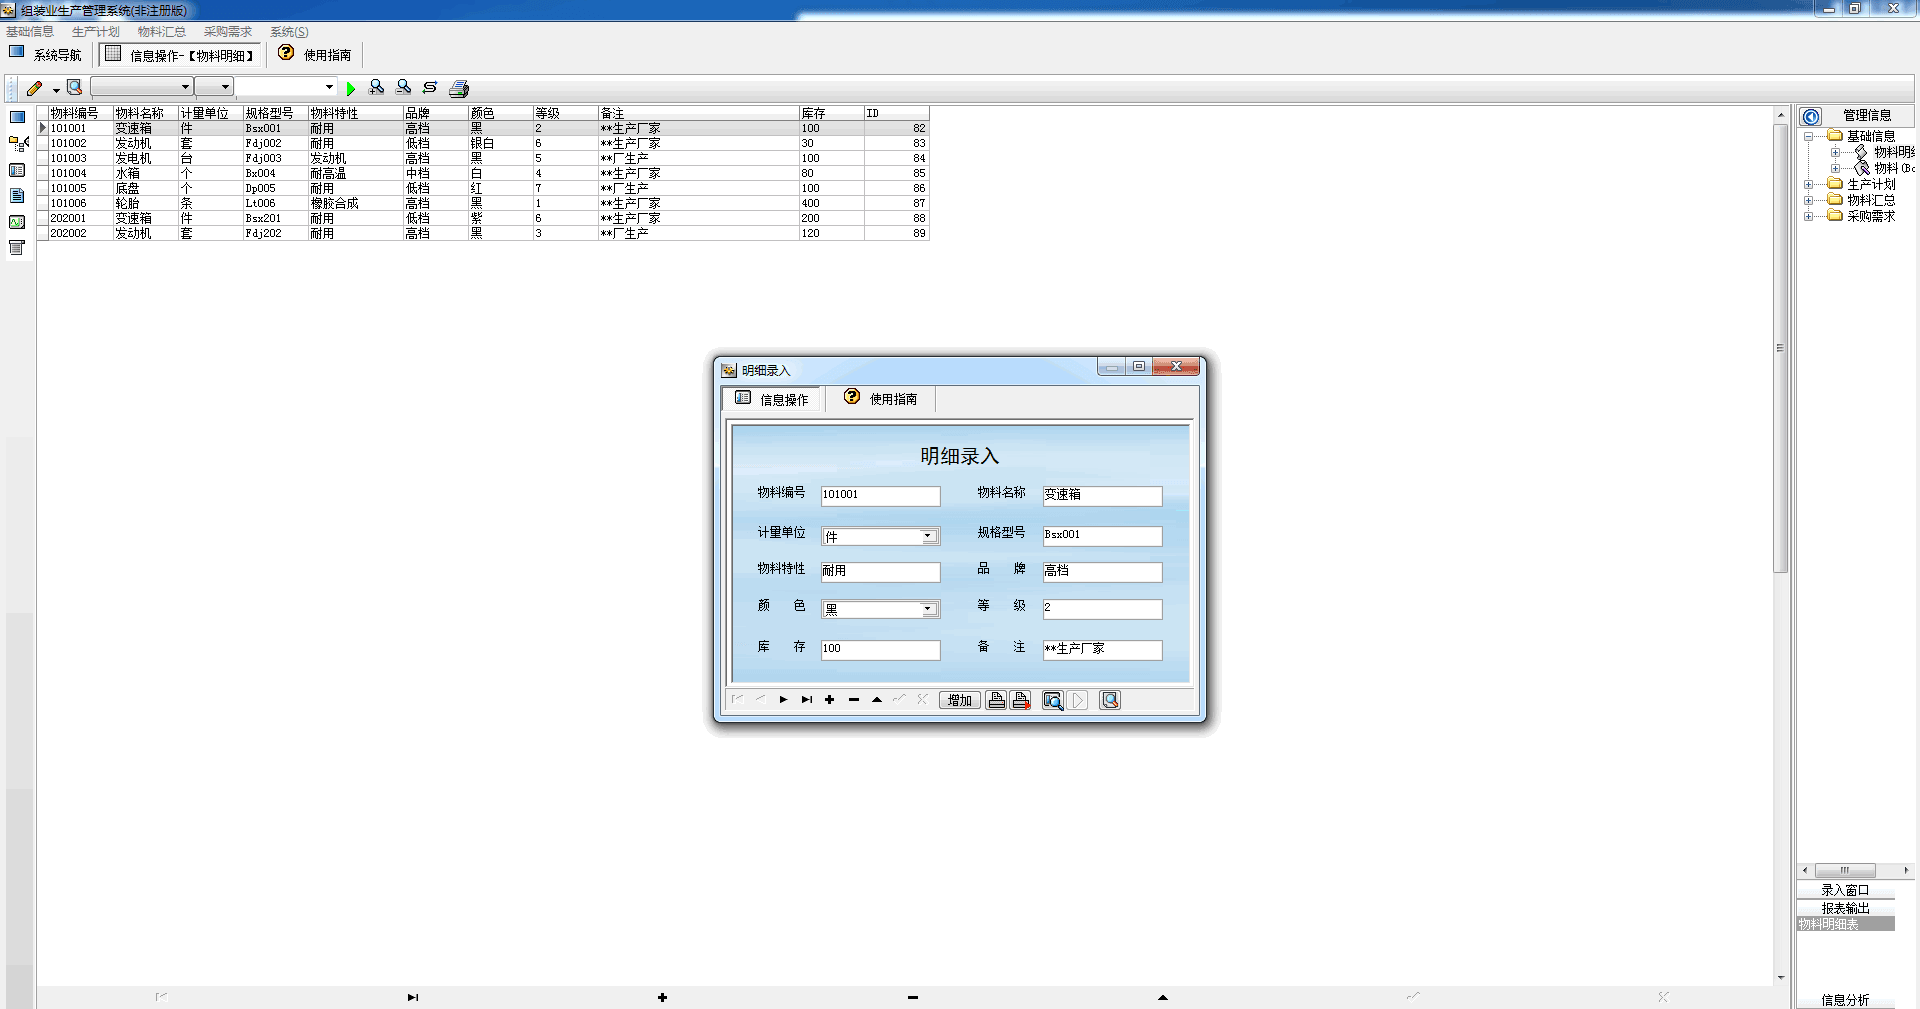Click the up triangle edit record icon in dialog
1920x1009 pixels.
click(x=877, y=700)
